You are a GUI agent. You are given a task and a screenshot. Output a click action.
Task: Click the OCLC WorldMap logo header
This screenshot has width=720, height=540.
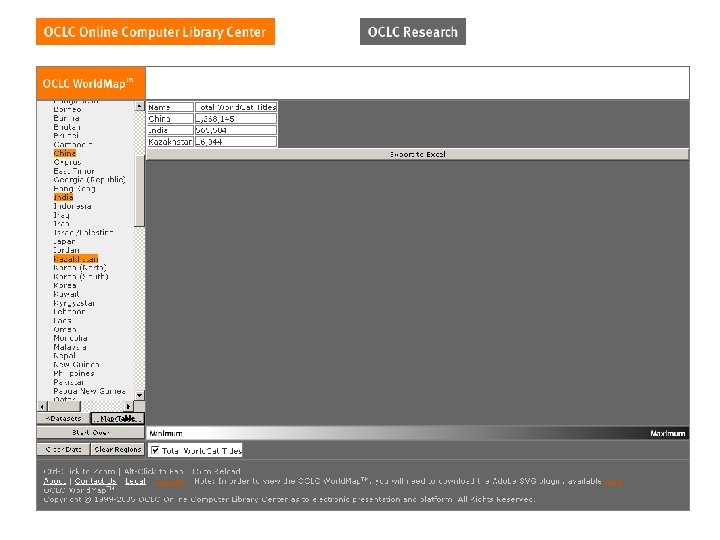coord(90,84)
